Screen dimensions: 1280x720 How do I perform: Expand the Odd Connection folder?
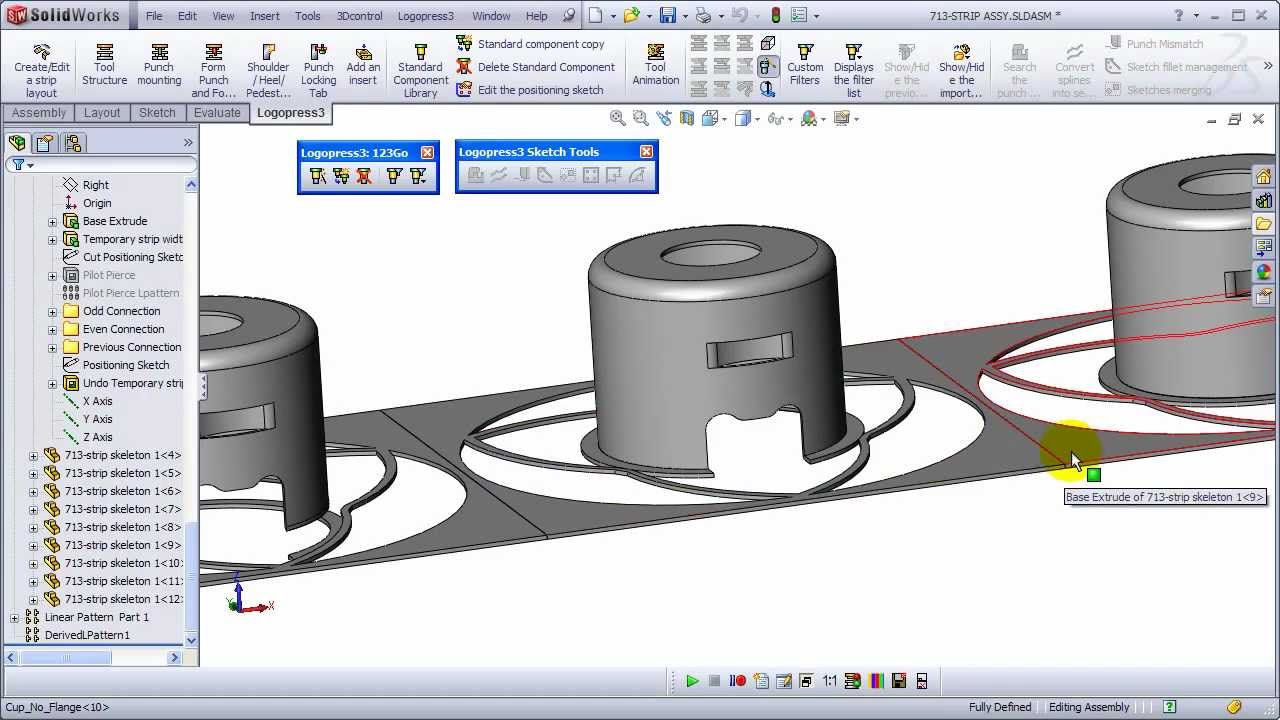tap(52, 311)
